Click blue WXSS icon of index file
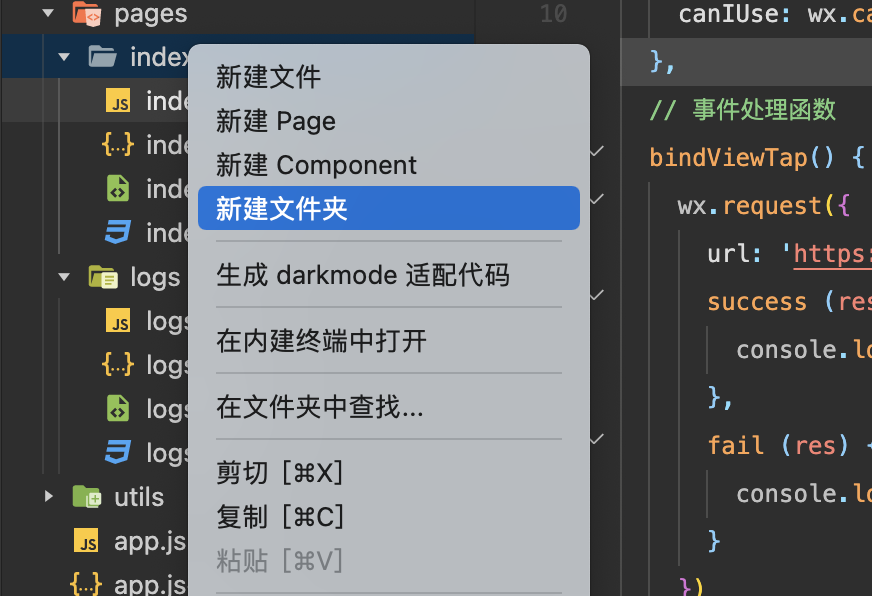Screen dimensions: 872x596 point(118,232)
